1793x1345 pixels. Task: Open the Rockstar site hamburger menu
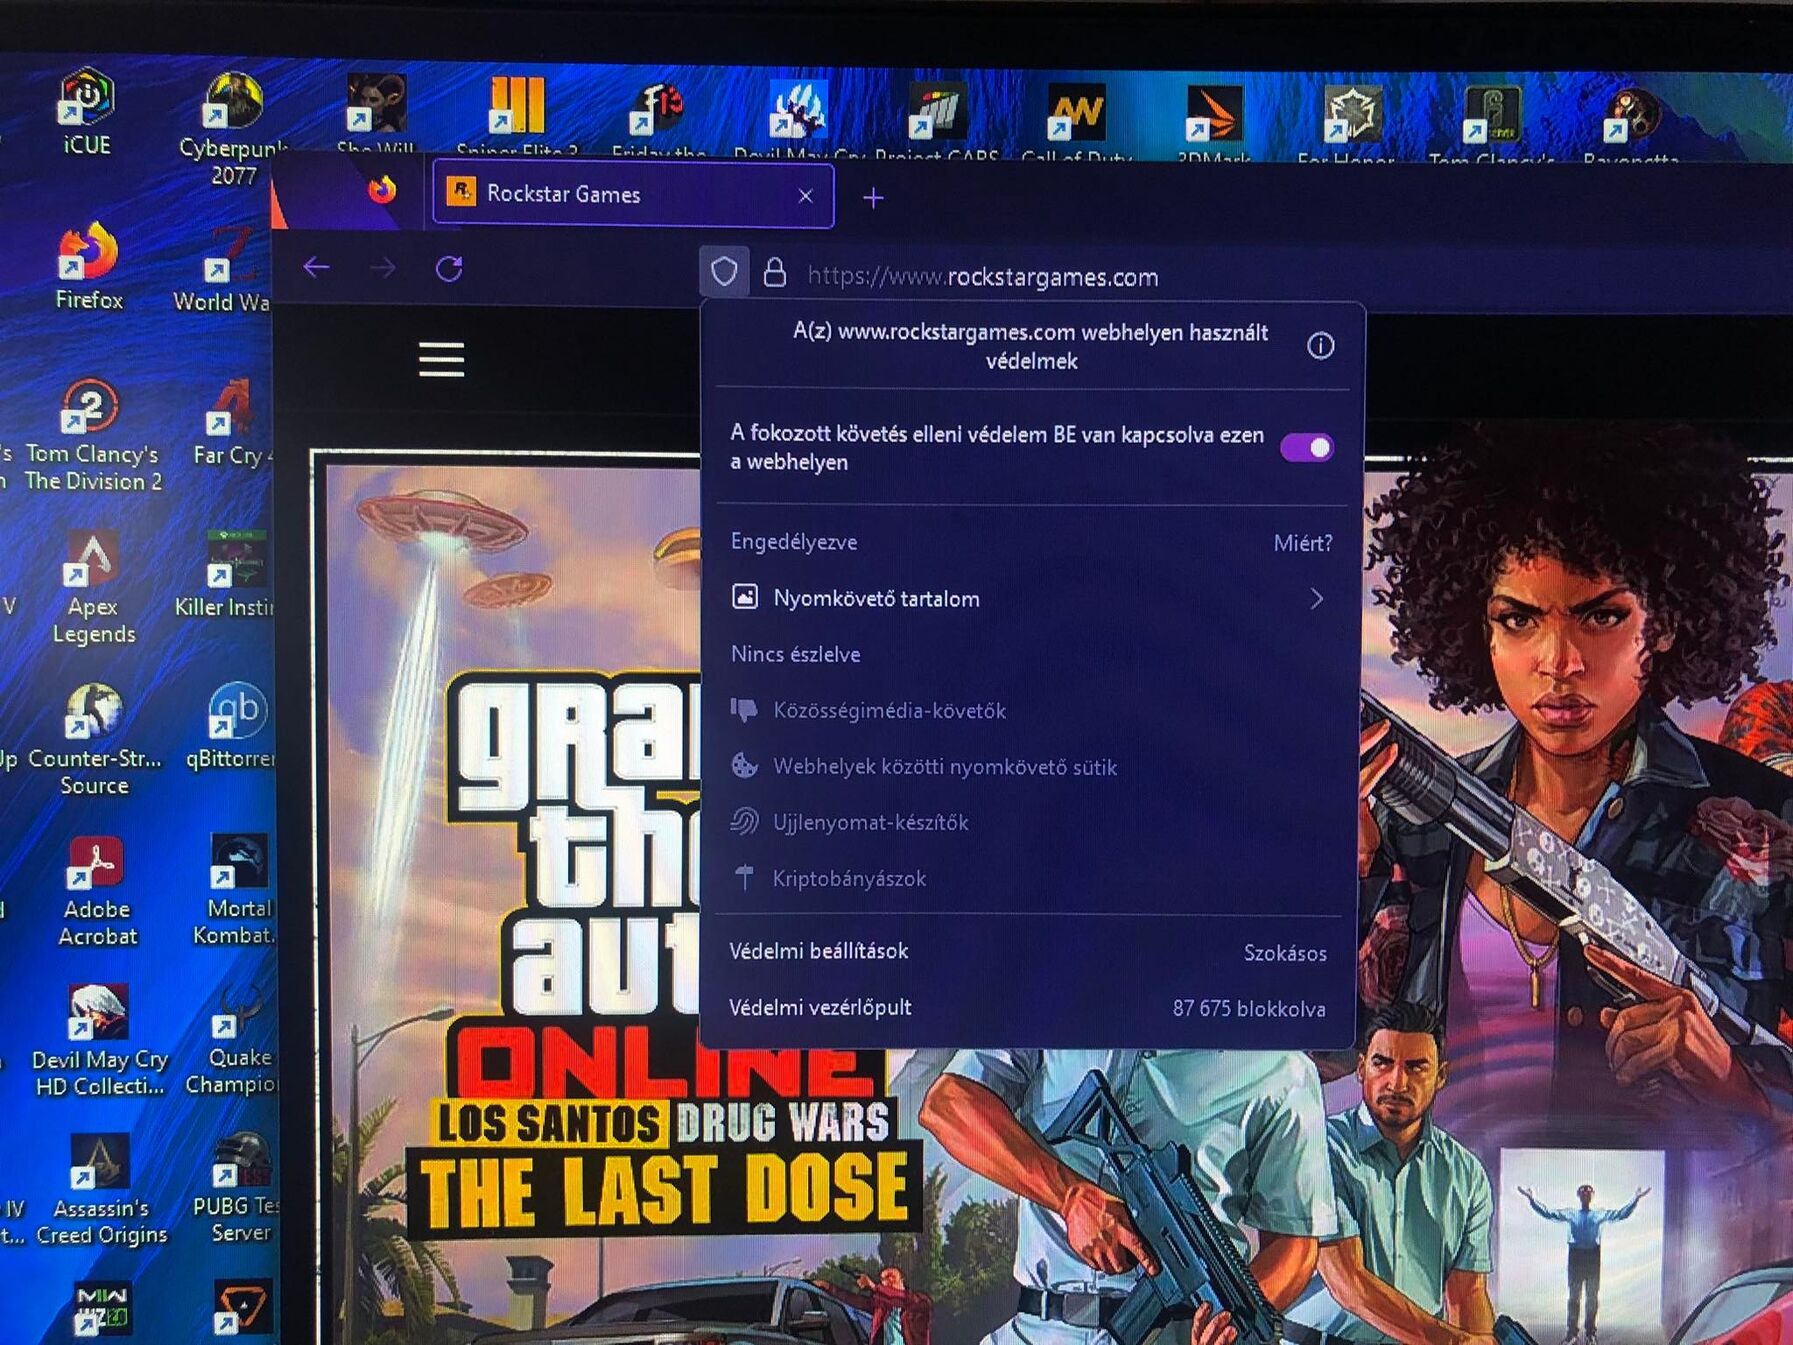(x=441, y=359)
